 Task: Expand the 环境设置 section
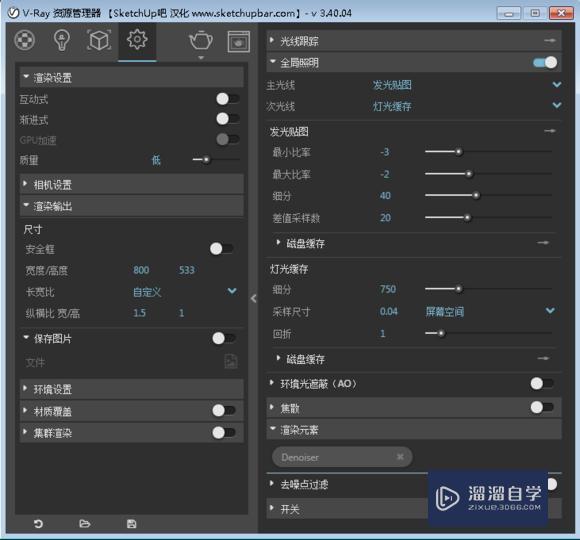tap(131, 389)
